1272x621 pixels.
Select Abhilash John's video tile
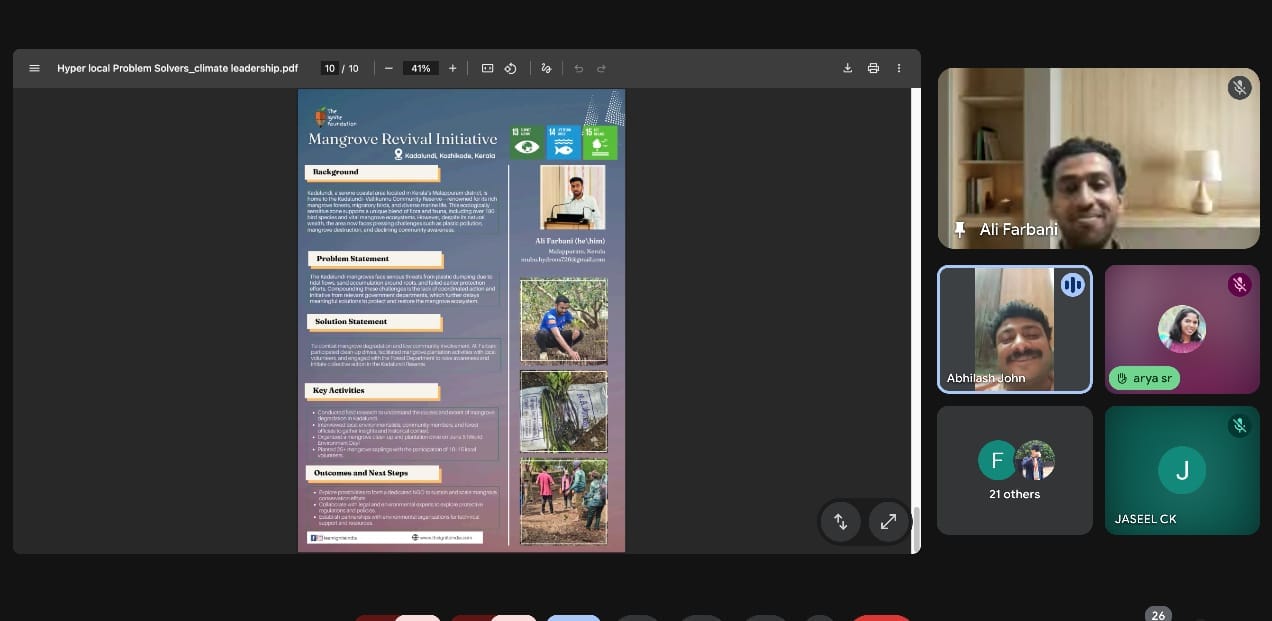(x=1014, y=330)
